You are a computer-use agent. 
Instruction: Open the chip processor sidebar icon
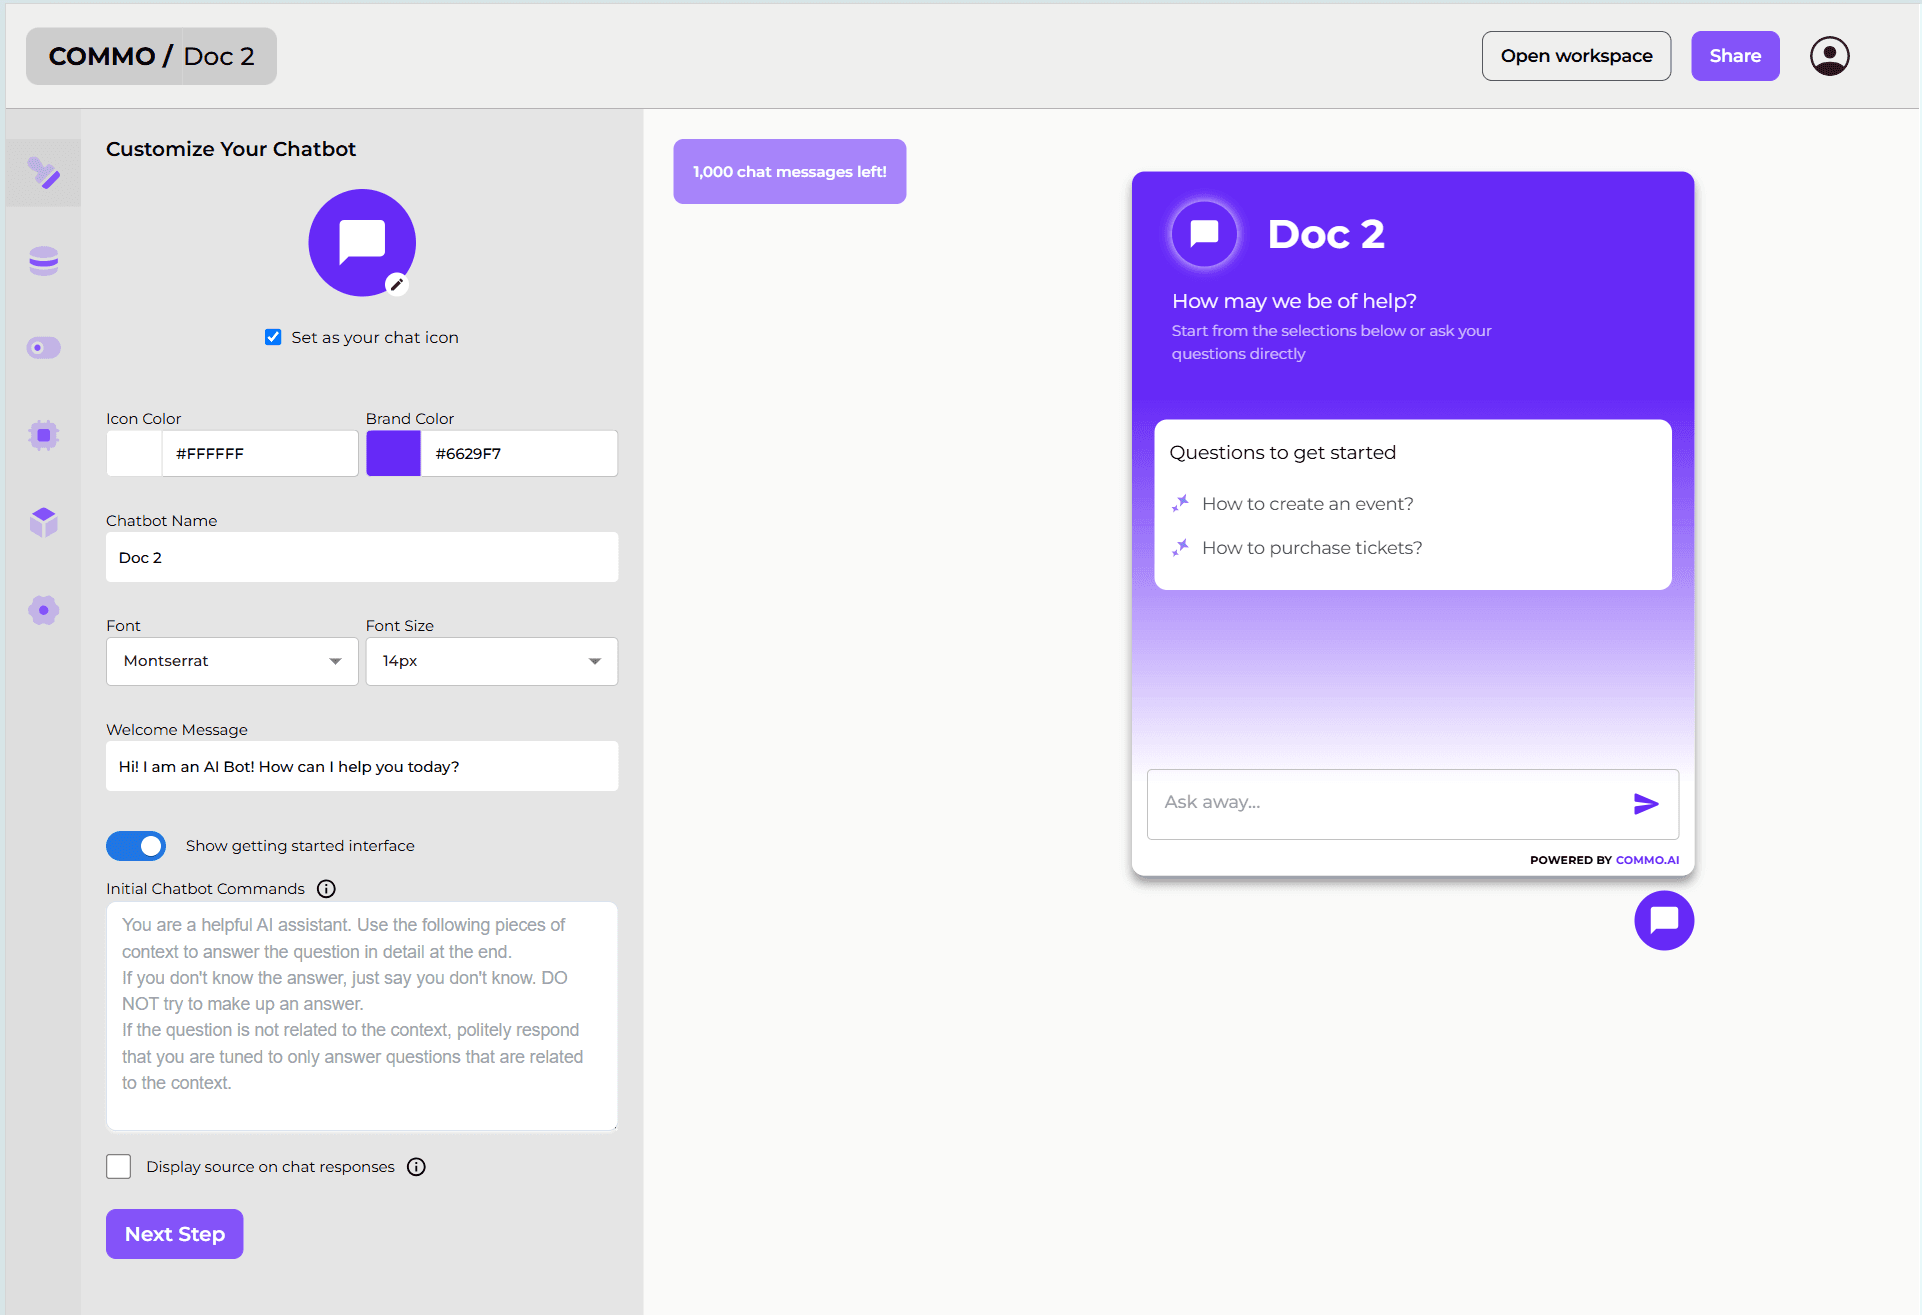point(43,435)
